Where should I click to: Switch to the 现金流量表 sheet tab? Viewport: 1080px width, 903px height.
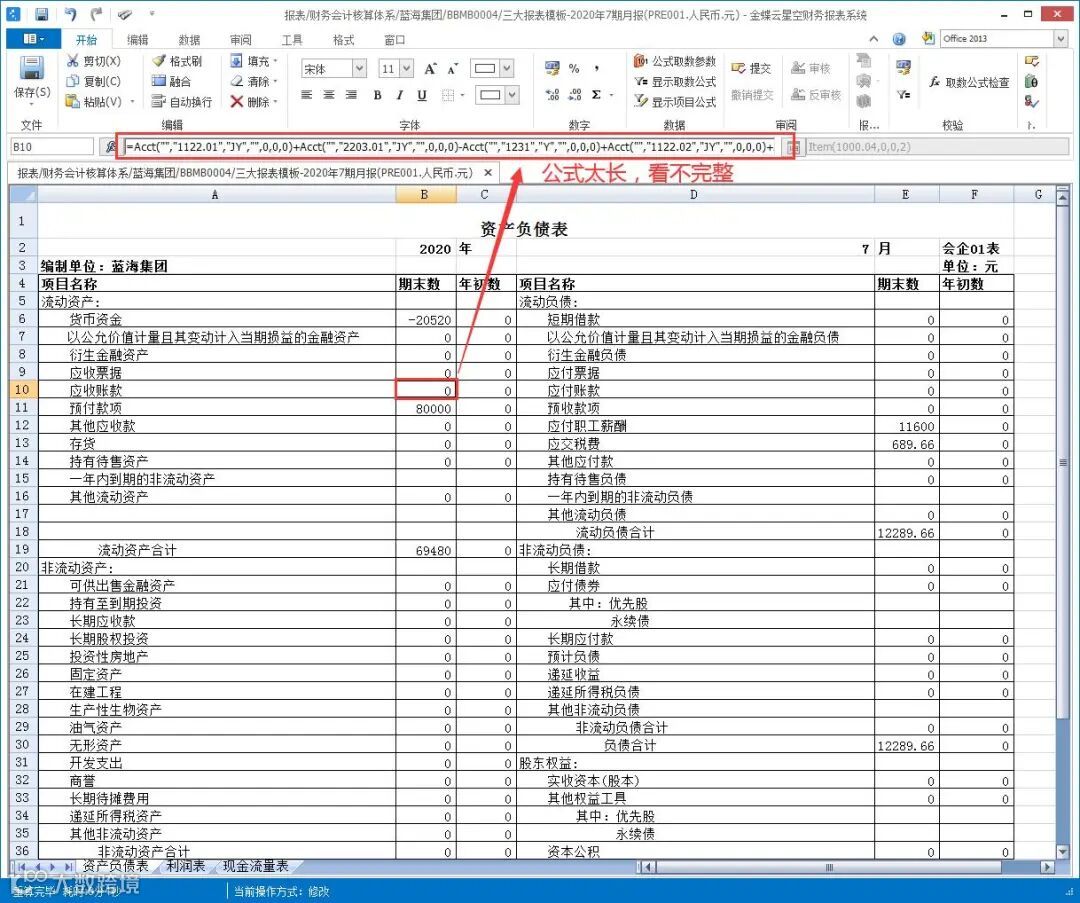(x=256, y=866)
